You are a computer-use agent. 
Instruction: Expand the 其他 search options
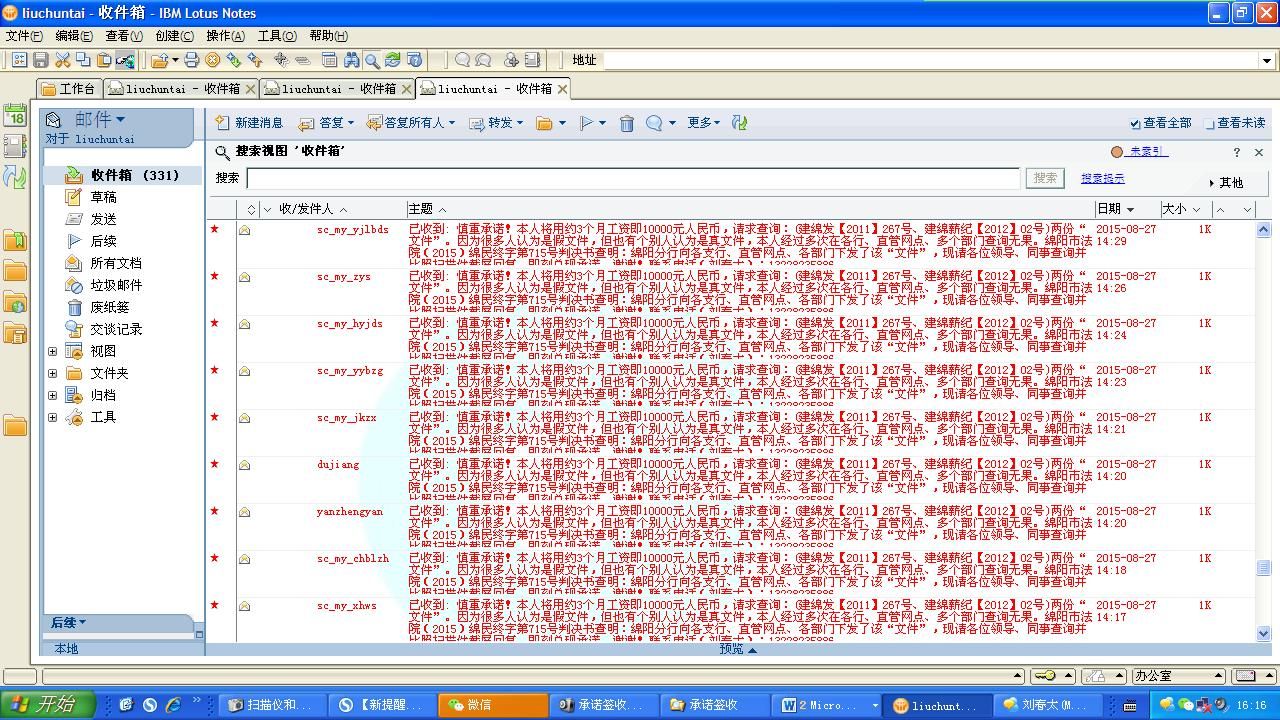[x=1226, y=183]
